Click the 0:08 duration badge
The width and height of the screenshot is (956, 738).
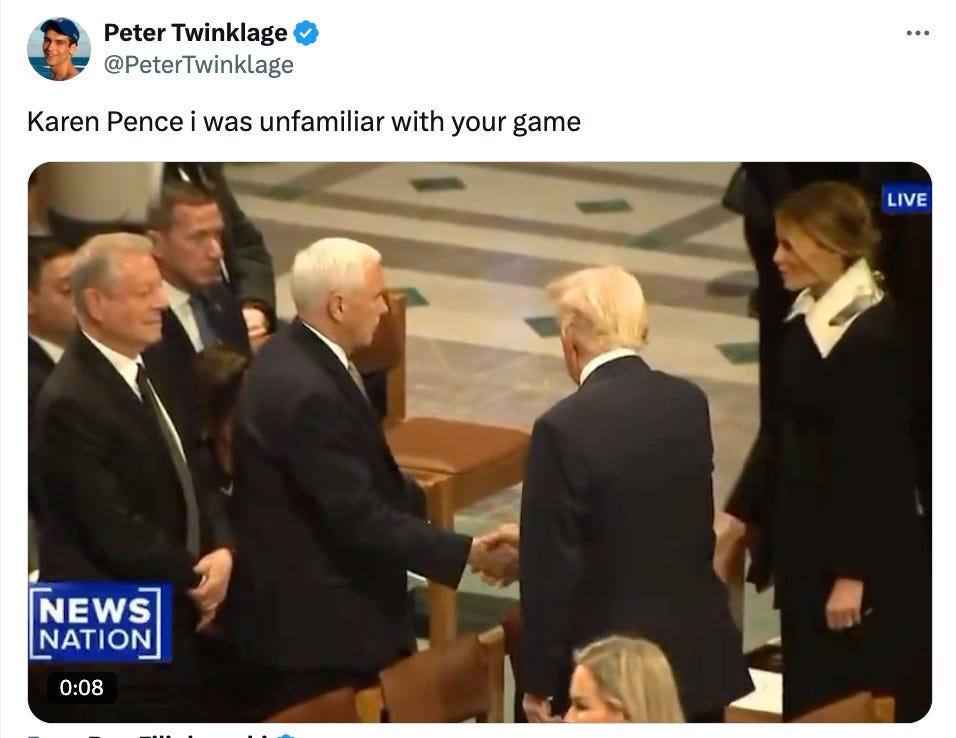(x=82, y=687)
